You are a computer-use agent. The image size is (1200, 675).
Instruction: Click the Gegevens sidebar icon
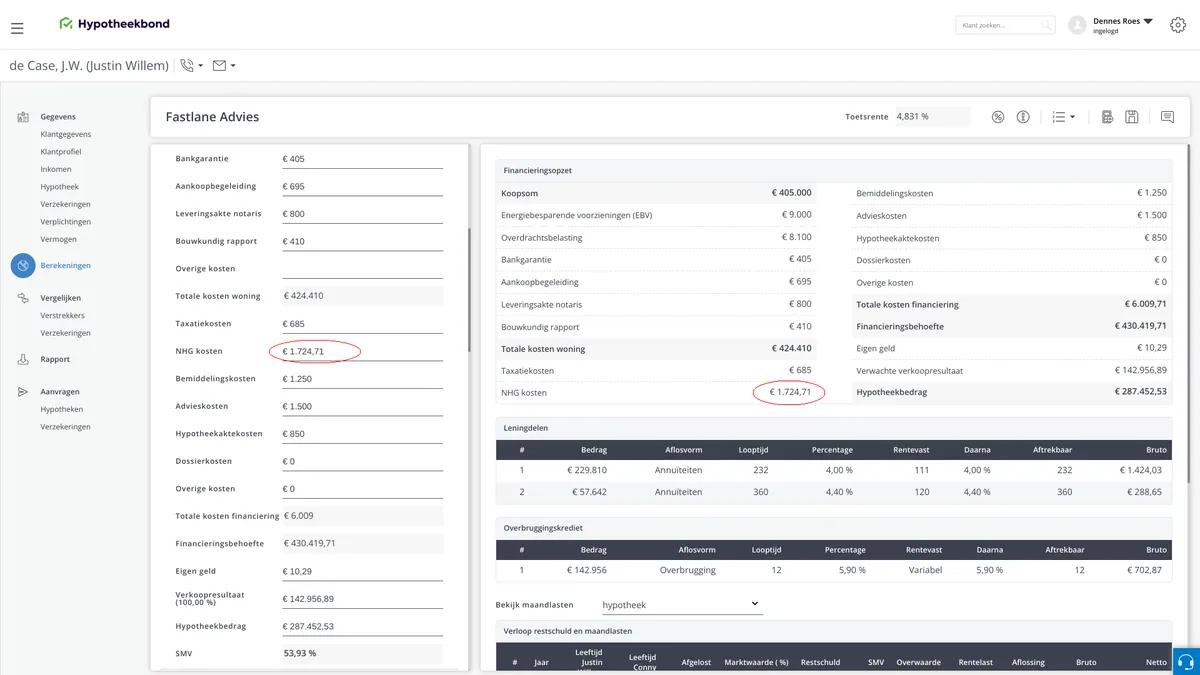(x=23, y=117)
